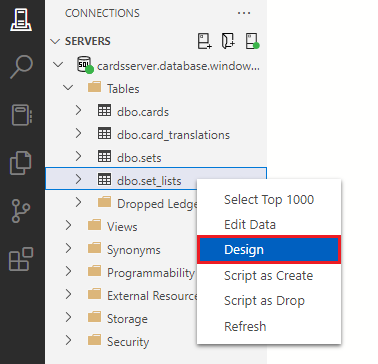Open the Source Control icon
Image resolution: width=378 pixels, height=364 pixels.
21,211
